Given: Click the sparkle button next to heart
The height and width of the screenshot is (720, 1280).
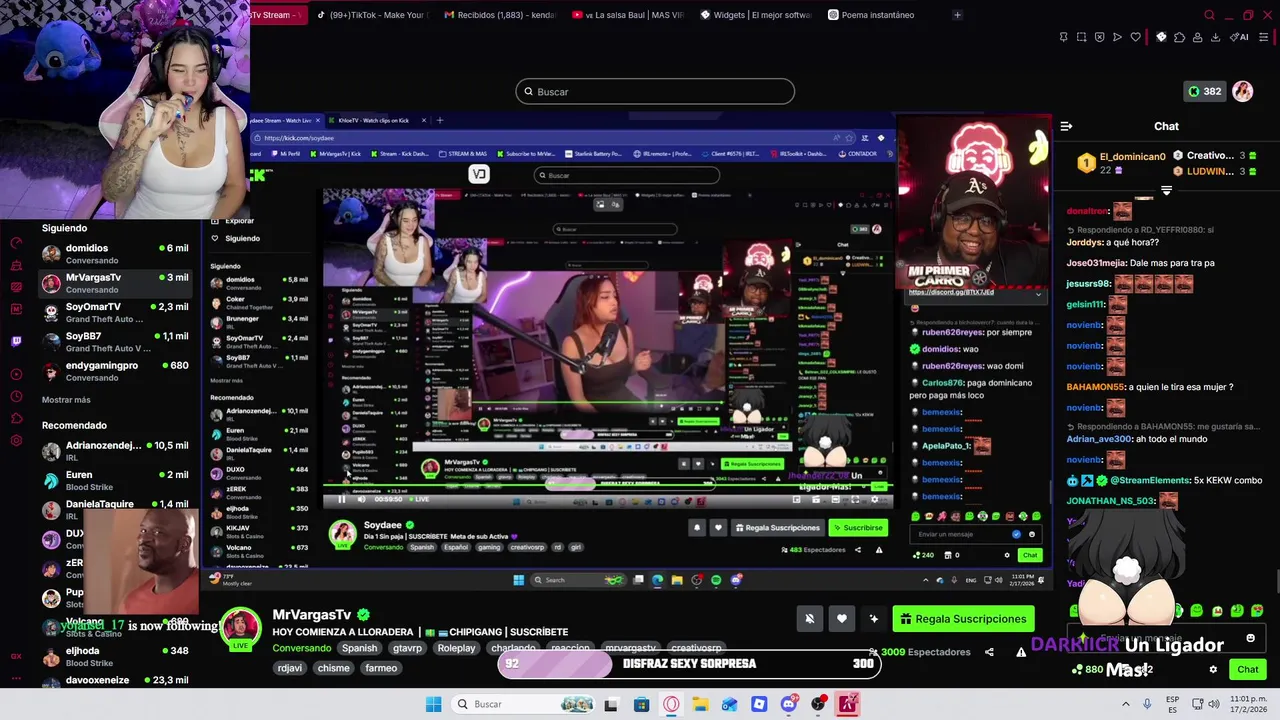Looking at the screenshot, I should click(874, 619).
